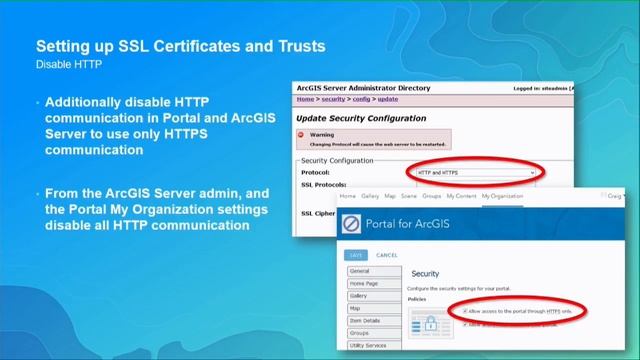Image resolution: width=640 pixels, height=360 pixels.
Task: Select the Gallery settings tab
Action: click(x=374, y=296)
